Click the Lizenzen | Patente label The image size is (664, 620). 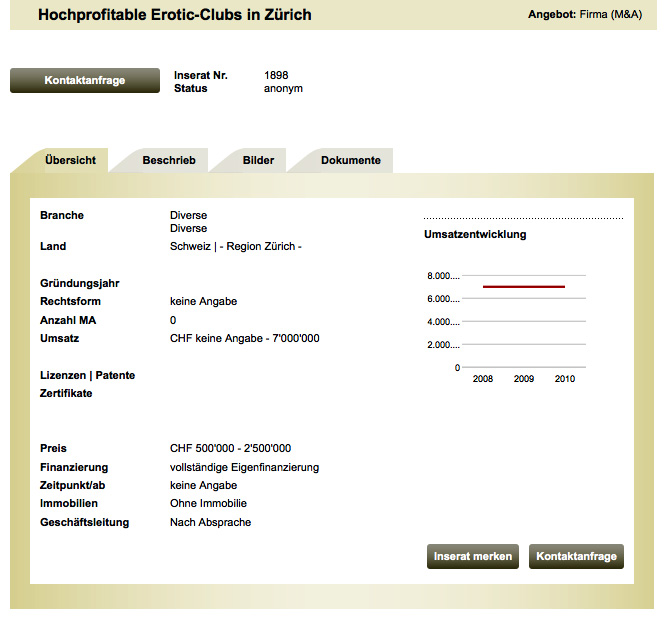coord(87,375)
